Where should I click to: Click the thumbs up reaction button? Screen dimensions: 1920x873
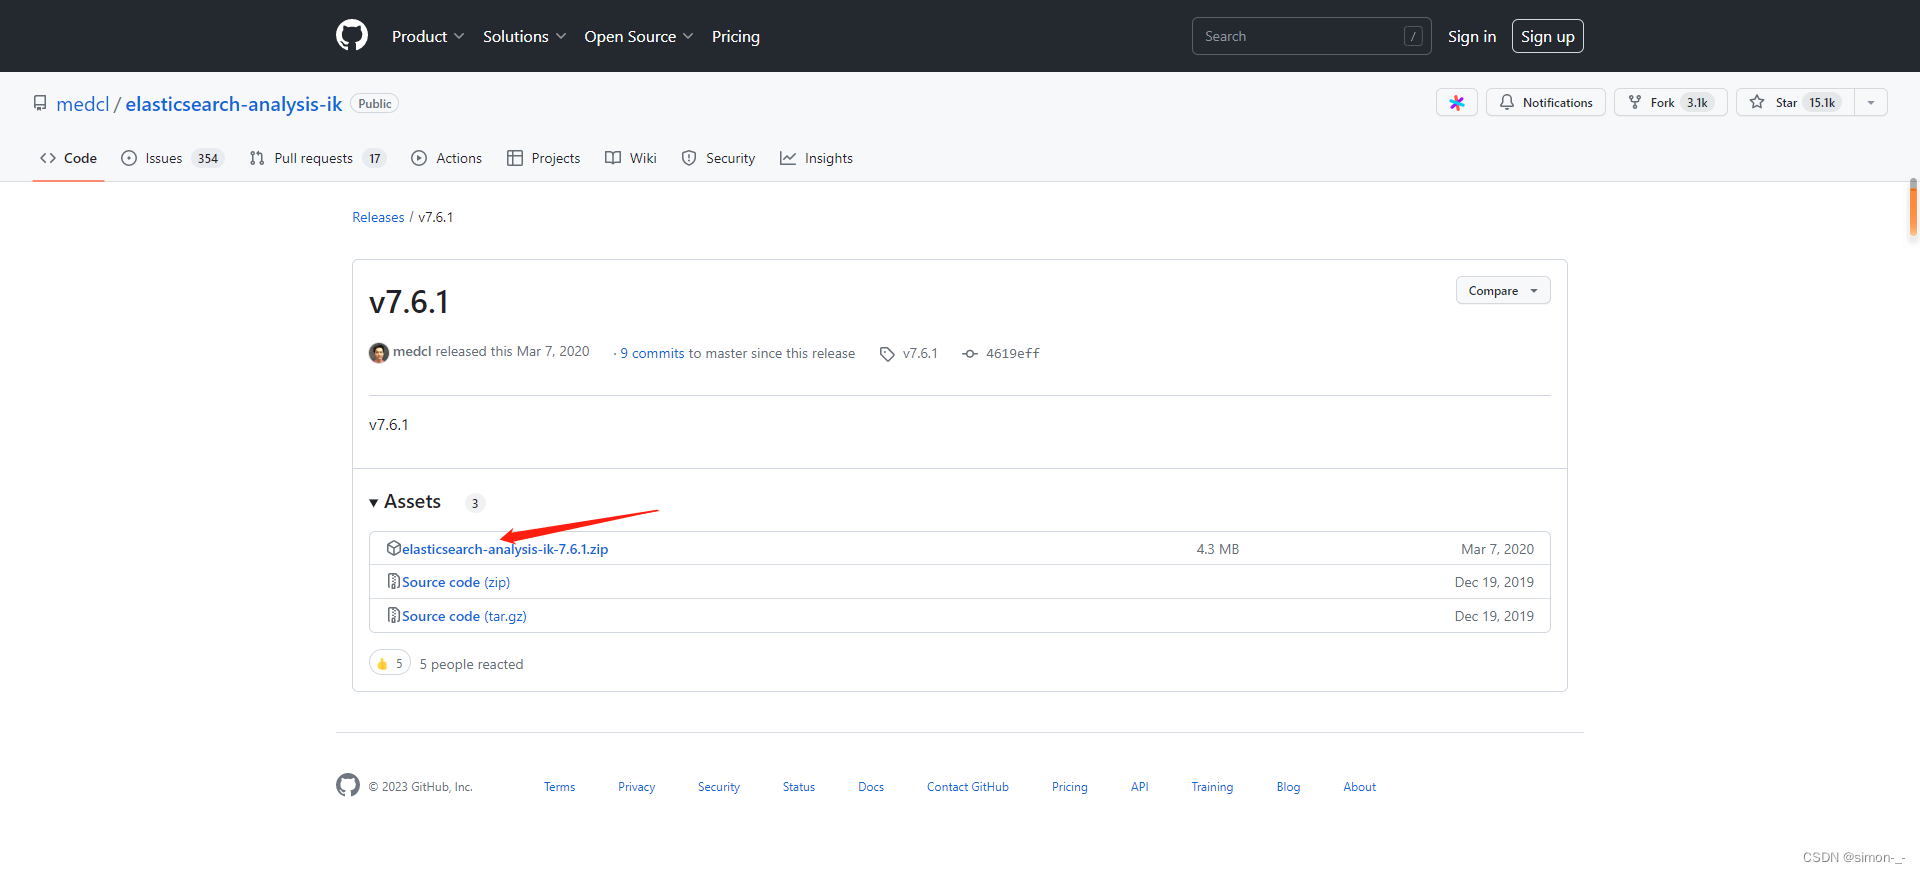(x=390, y=663)
